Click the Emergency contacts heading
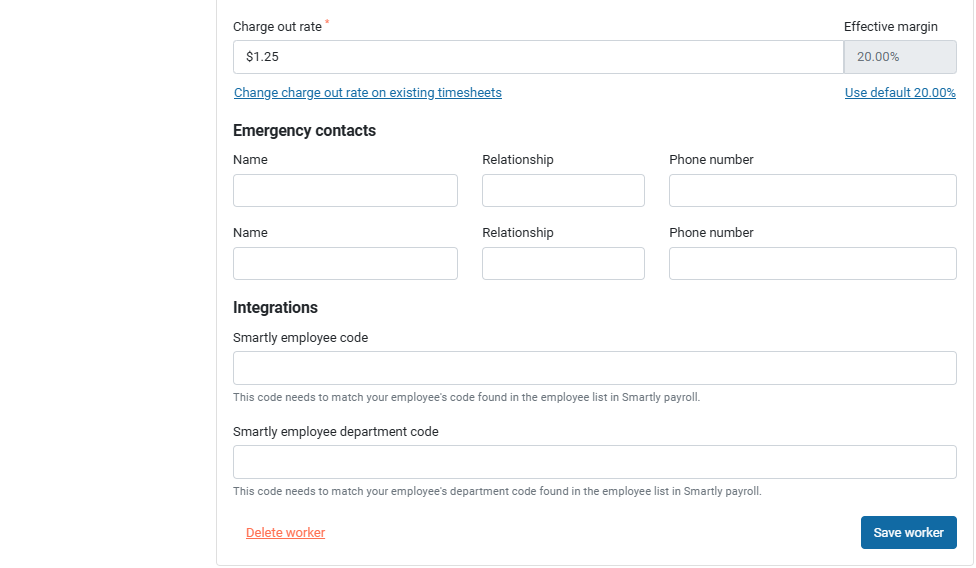The height and width of the screenshot is (568, 976). coord(304,131)
